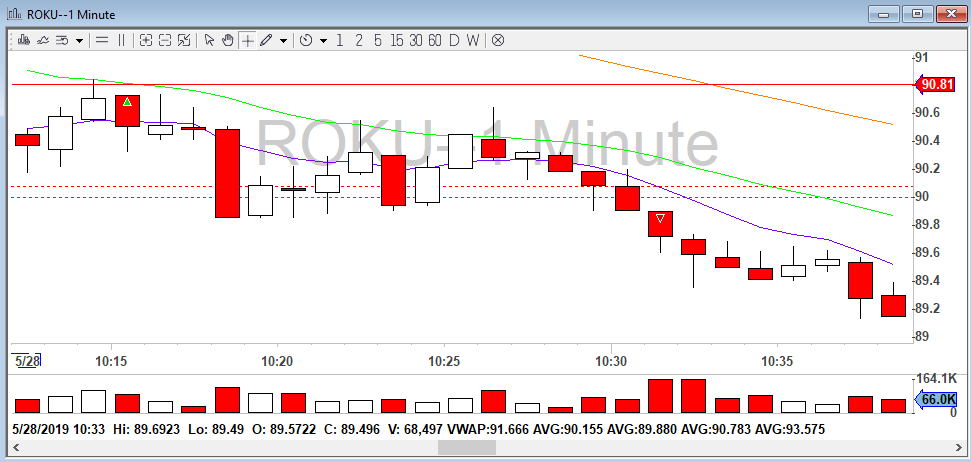Select the arrow pointer tool
The image size is (971, 462).
[209, 41]
